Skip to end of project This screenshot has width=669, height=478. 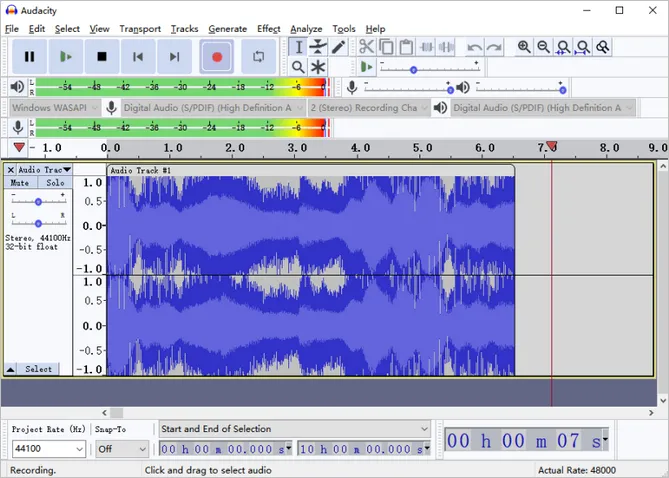tap(174, 56)
